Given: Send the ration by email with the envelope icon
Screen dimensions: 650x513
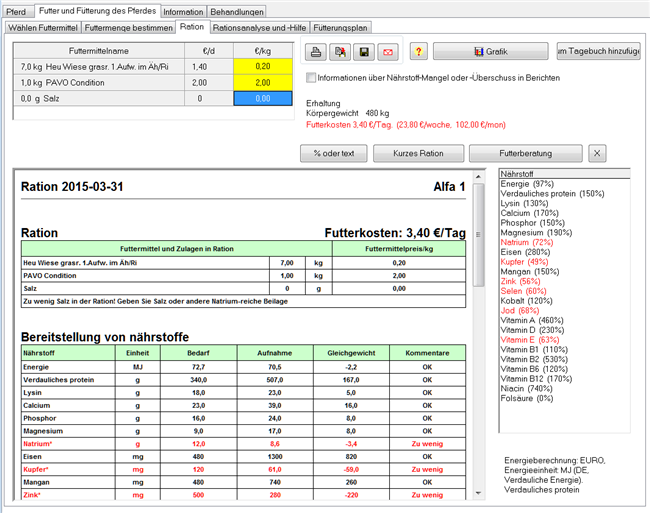Looking at the screenshot, I should pyautogui.click(x=388, y=52).
